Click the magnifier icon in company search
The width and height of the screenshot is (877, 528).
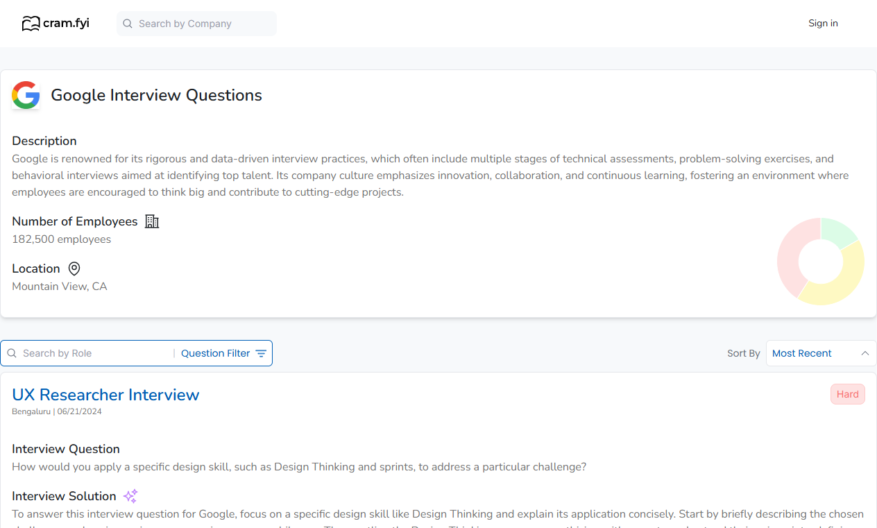click(x=128, y=23)
